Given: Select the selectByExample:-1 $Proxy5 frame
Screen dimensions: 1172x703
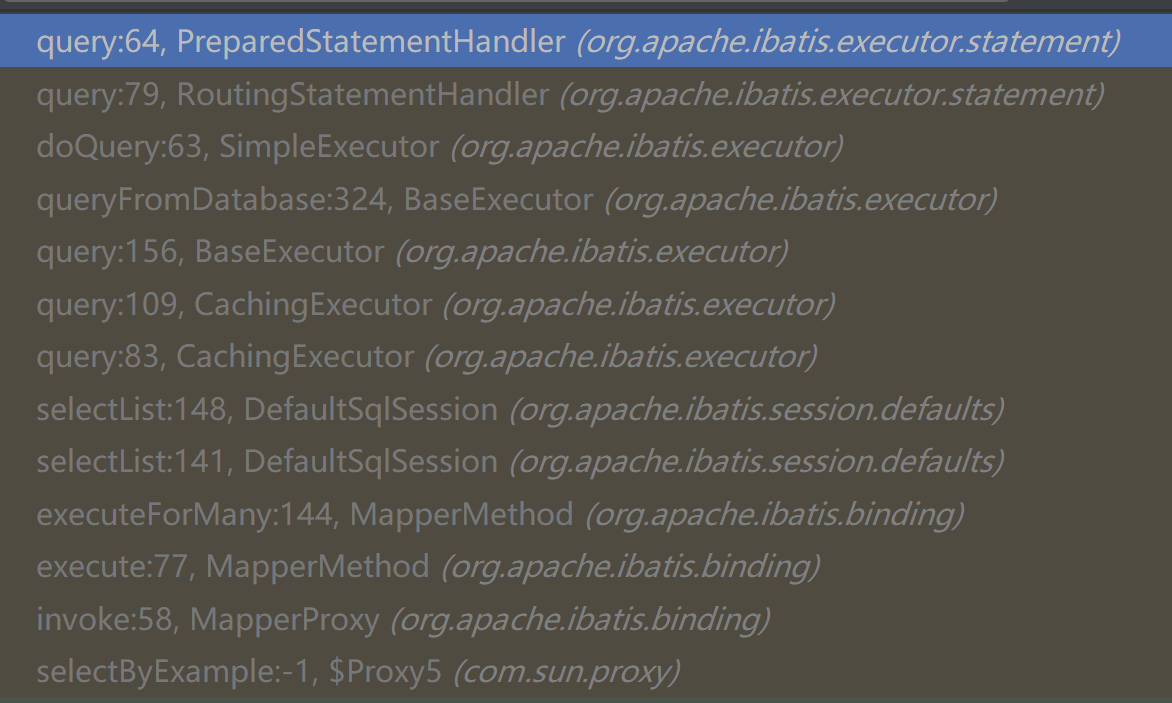Looking at the screenshot, I should point(238,671).
